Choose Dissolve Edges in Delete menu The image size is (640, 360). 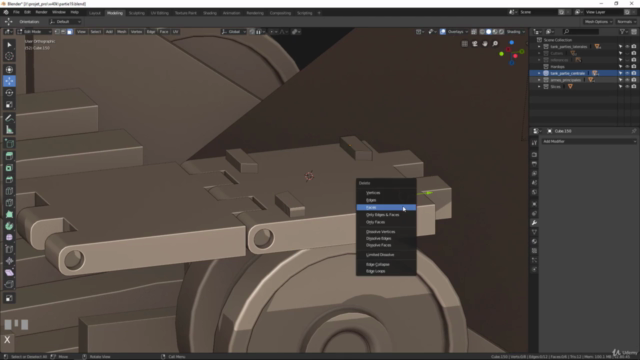(386, 238)
